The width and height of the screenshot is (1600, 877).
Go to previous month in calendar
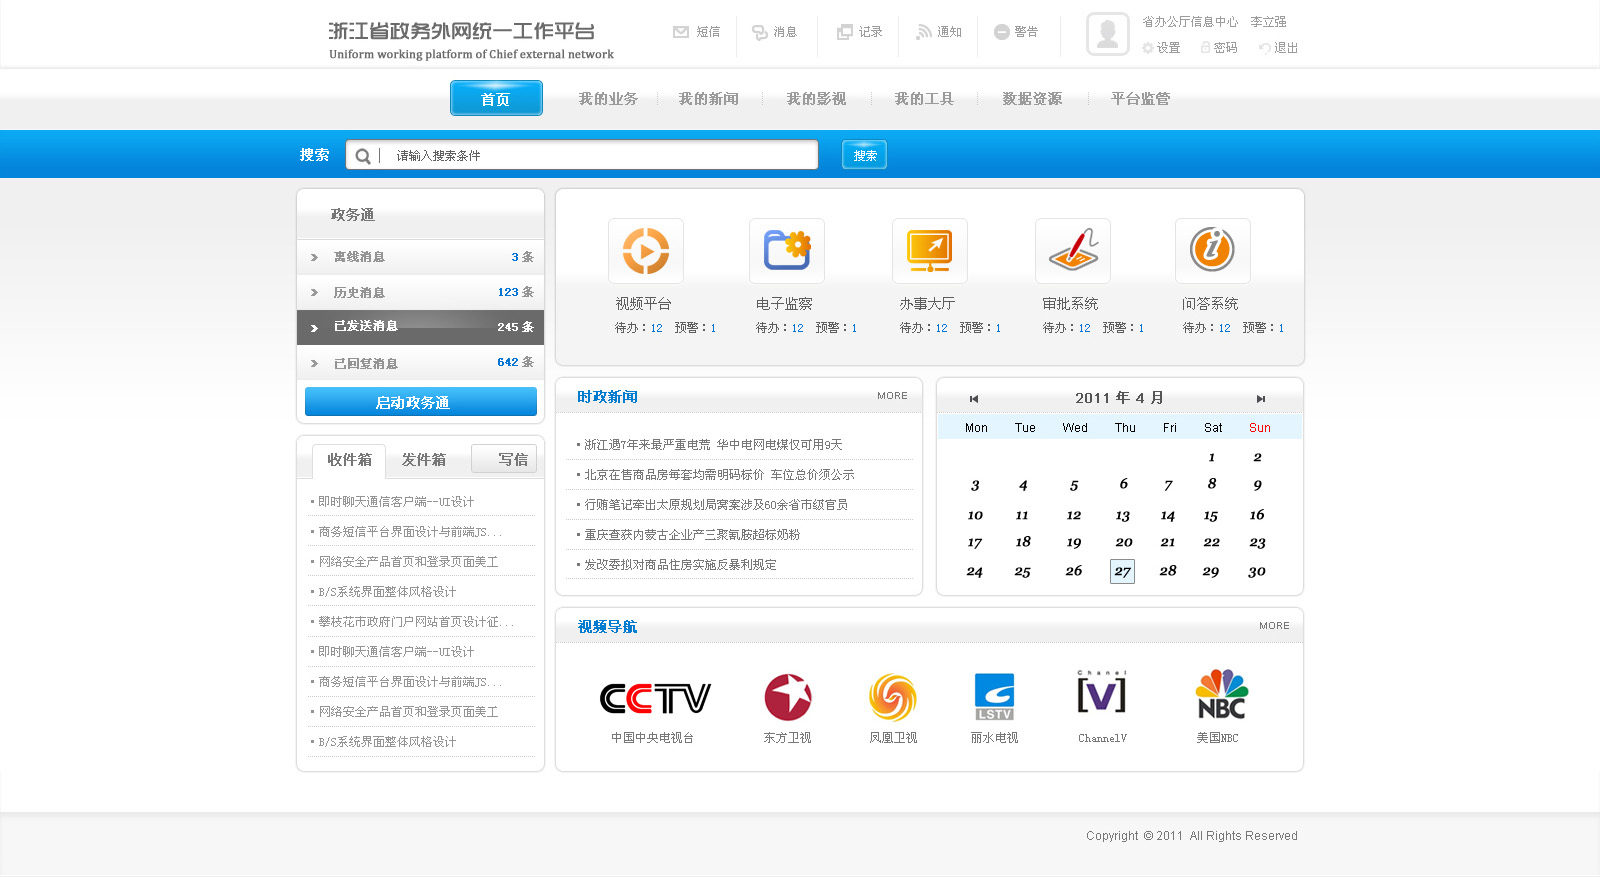(974, 399)
